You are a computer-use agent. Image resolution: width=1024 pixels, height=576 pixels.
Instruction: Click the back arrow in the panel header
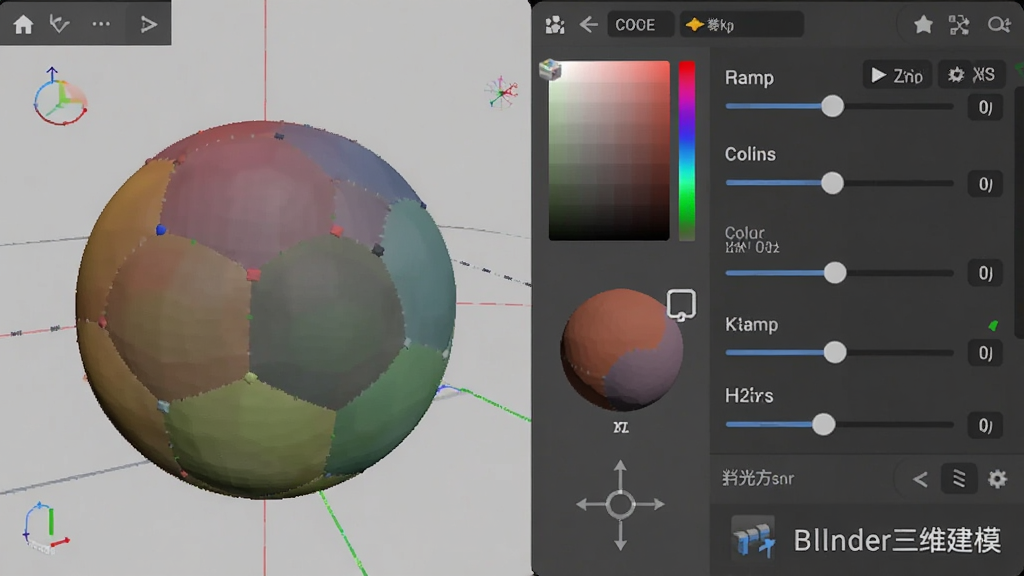tap(588, 25)
